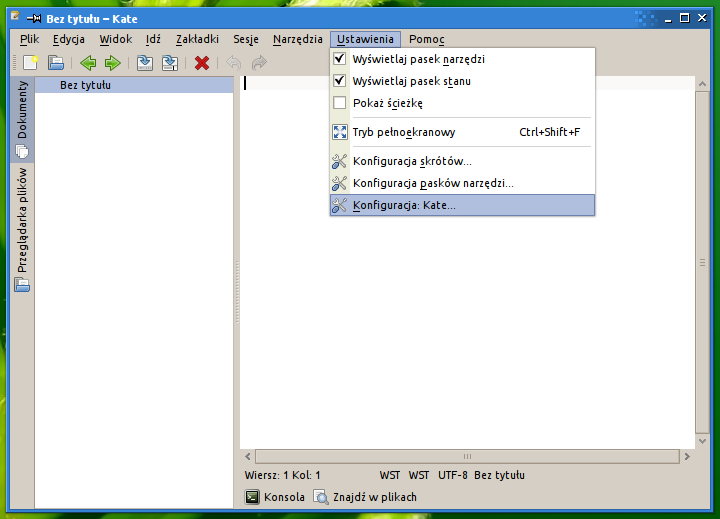Open the Edycja menu
This screenshot has width=720, height=519.
69,39
